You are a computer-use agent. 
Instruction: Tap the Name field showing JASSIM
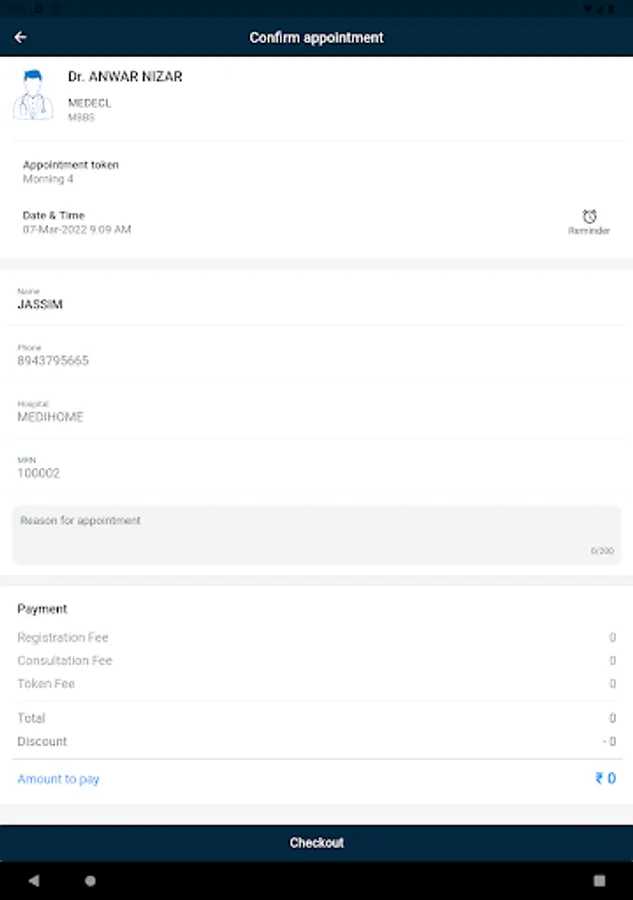(x=40, y=304)
